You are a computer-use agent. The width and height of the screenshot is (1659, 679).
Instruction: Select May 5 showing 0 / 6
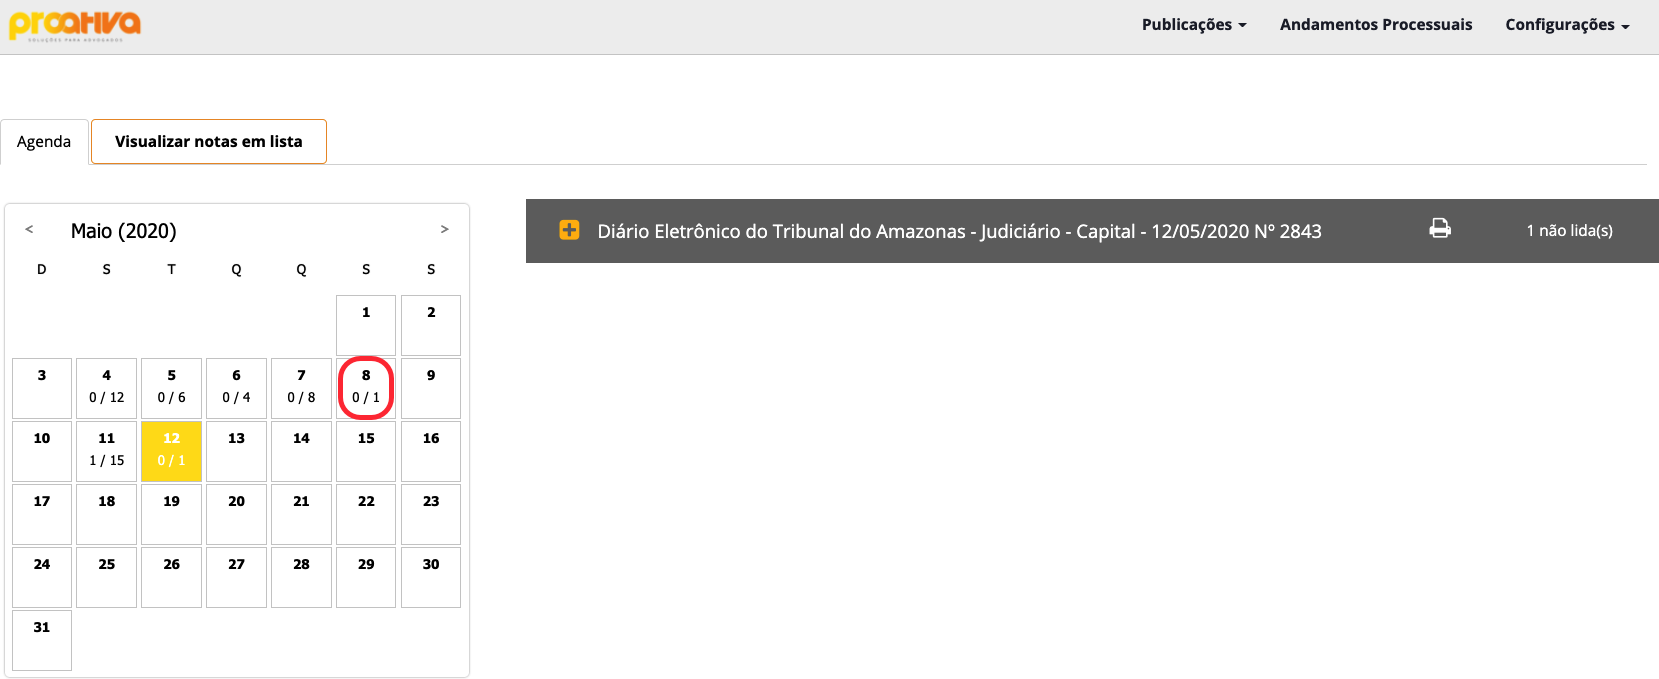pos(171,388)
